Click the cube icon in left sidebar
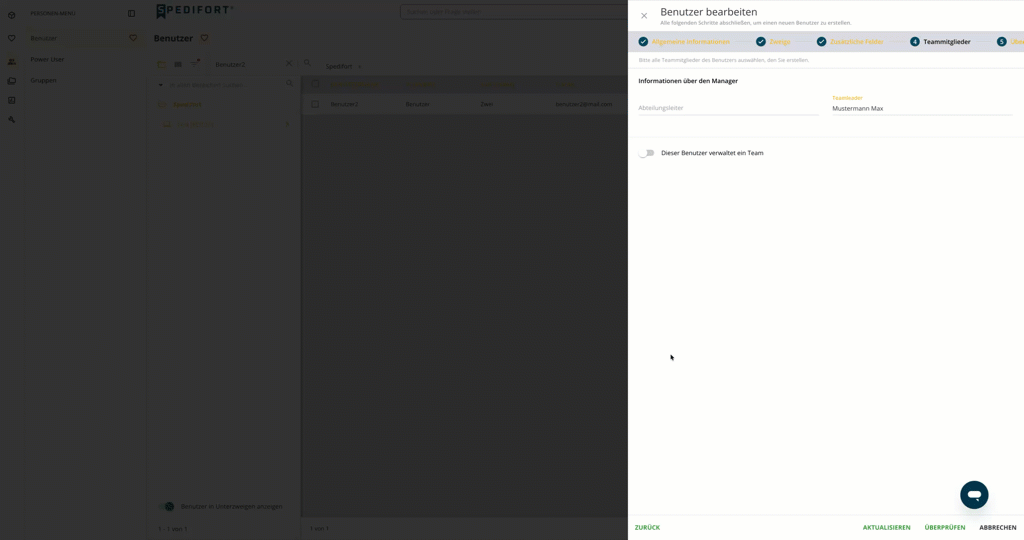This screenshot has width=1024, height=540. point(11,15)
